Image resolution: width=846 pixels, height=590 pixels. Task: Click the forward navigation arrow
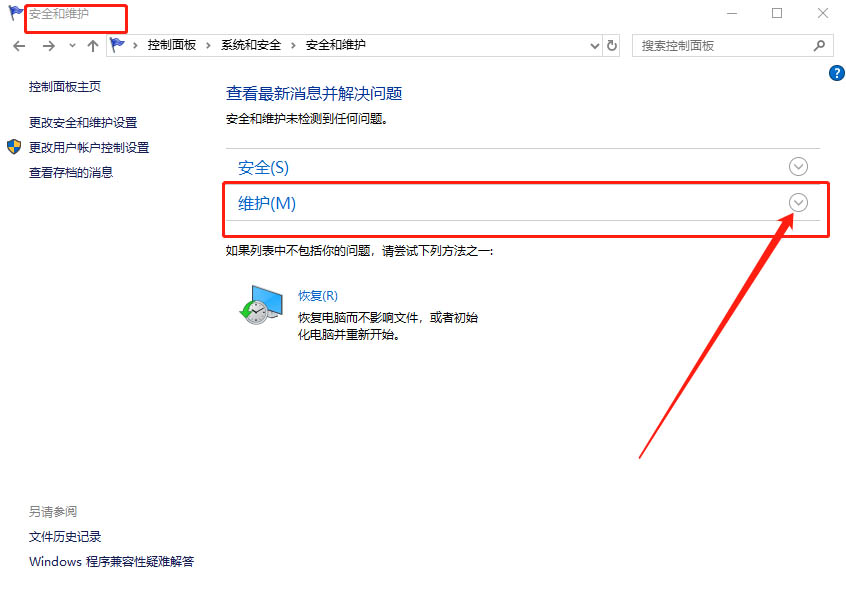pos(48,46)
